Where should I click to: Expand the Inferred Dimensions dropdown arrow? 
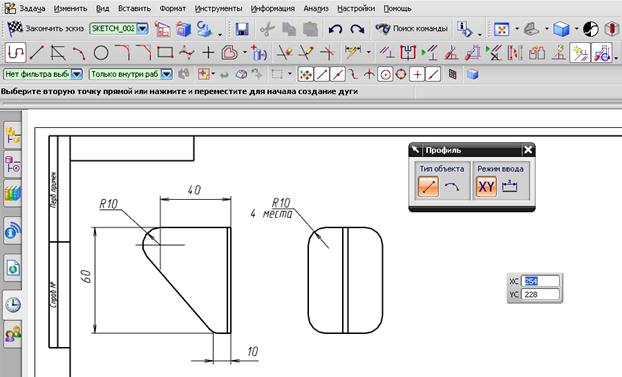[x=369, y=52]
